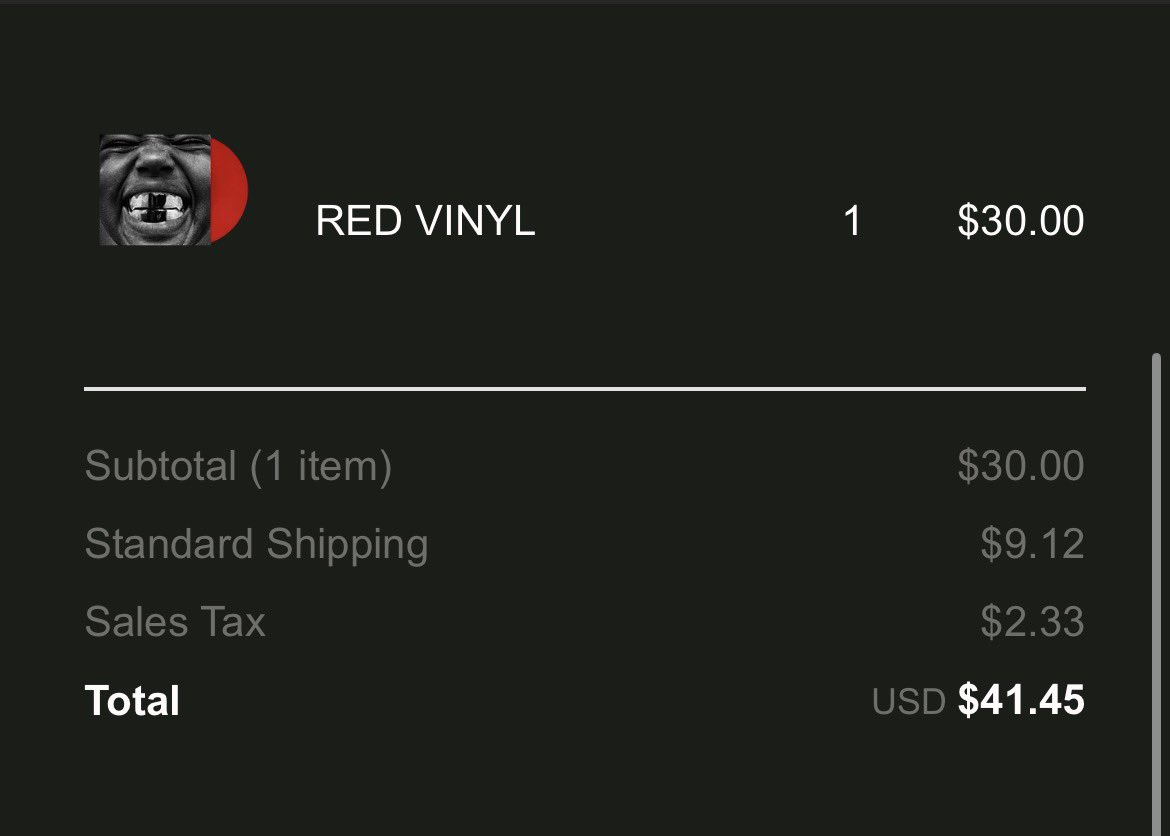
Task: Click the Subtotal (1 item) label
Action: pyautogui.click(x=238, y=467)
